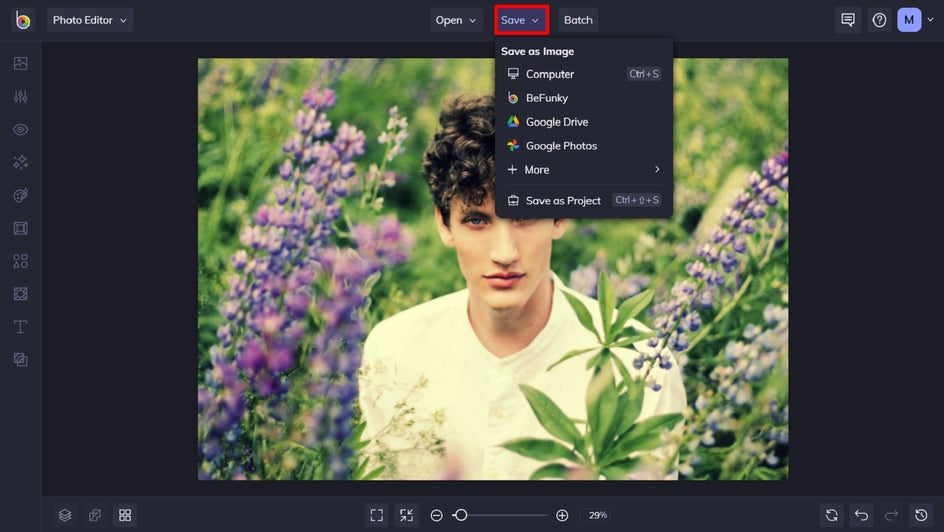Image resolution: width=944 pixels, height=532 pixels.
Task: Click the M user avatar
Action: 909,20
